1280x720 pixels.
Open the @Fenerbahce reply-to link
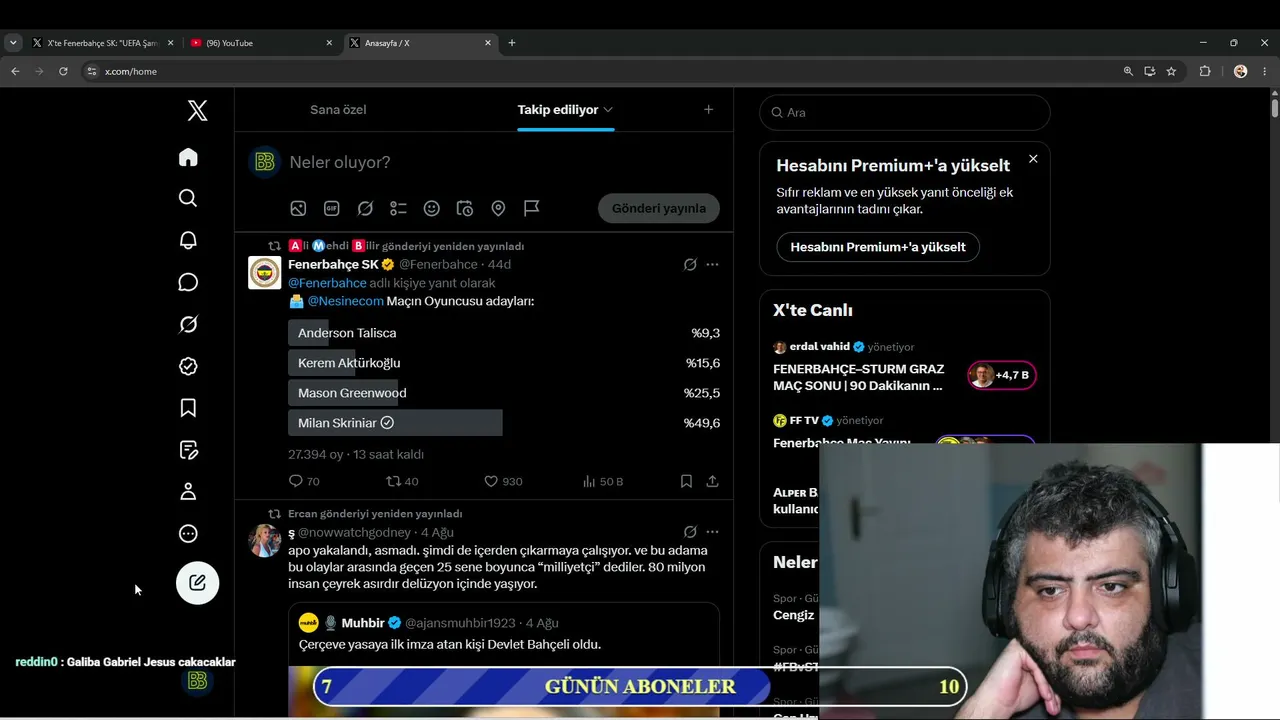327,283
